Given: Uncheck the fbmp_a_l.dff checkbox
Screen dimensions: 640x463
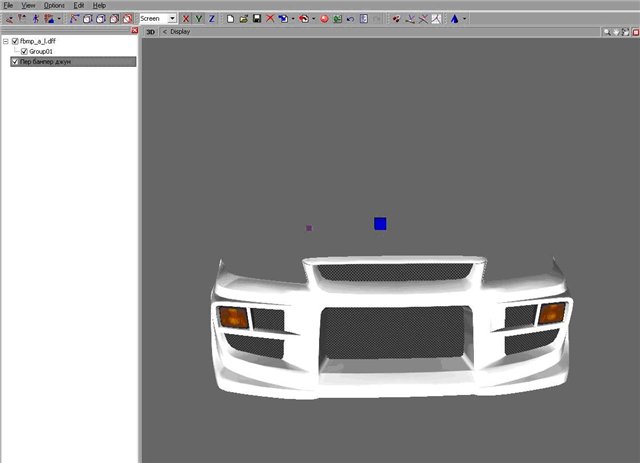Looking at the screenshot, I should coord(15,41).
